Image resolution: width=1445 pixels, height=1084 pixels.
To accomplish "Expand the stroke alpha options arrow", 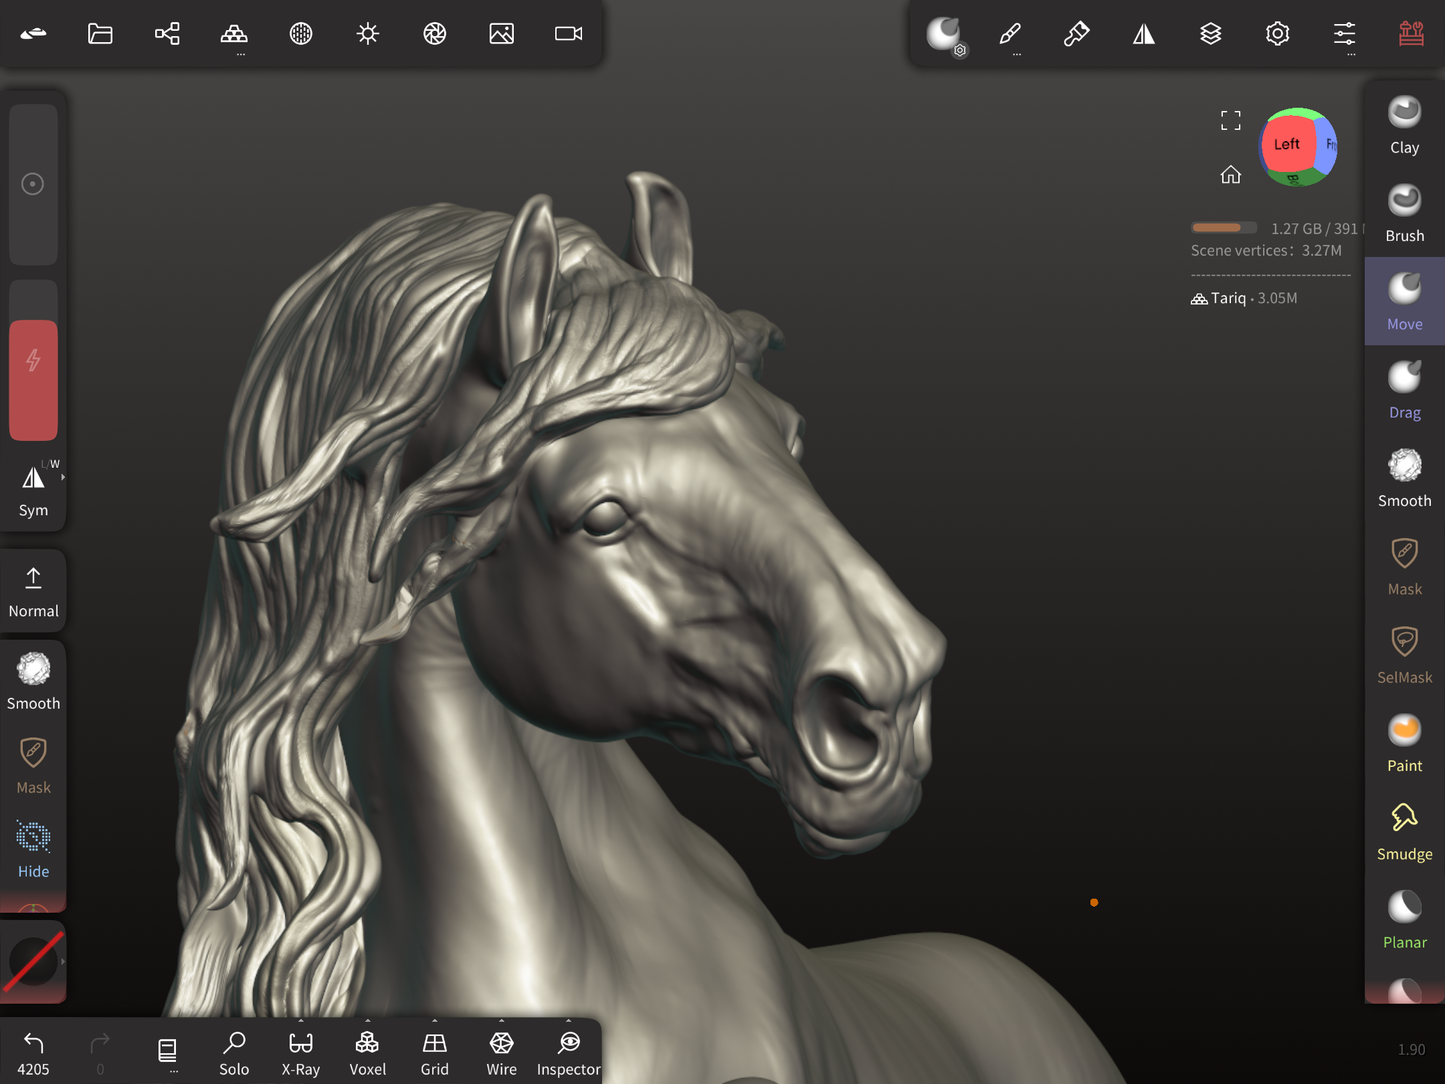I will (x=63, y=961).
